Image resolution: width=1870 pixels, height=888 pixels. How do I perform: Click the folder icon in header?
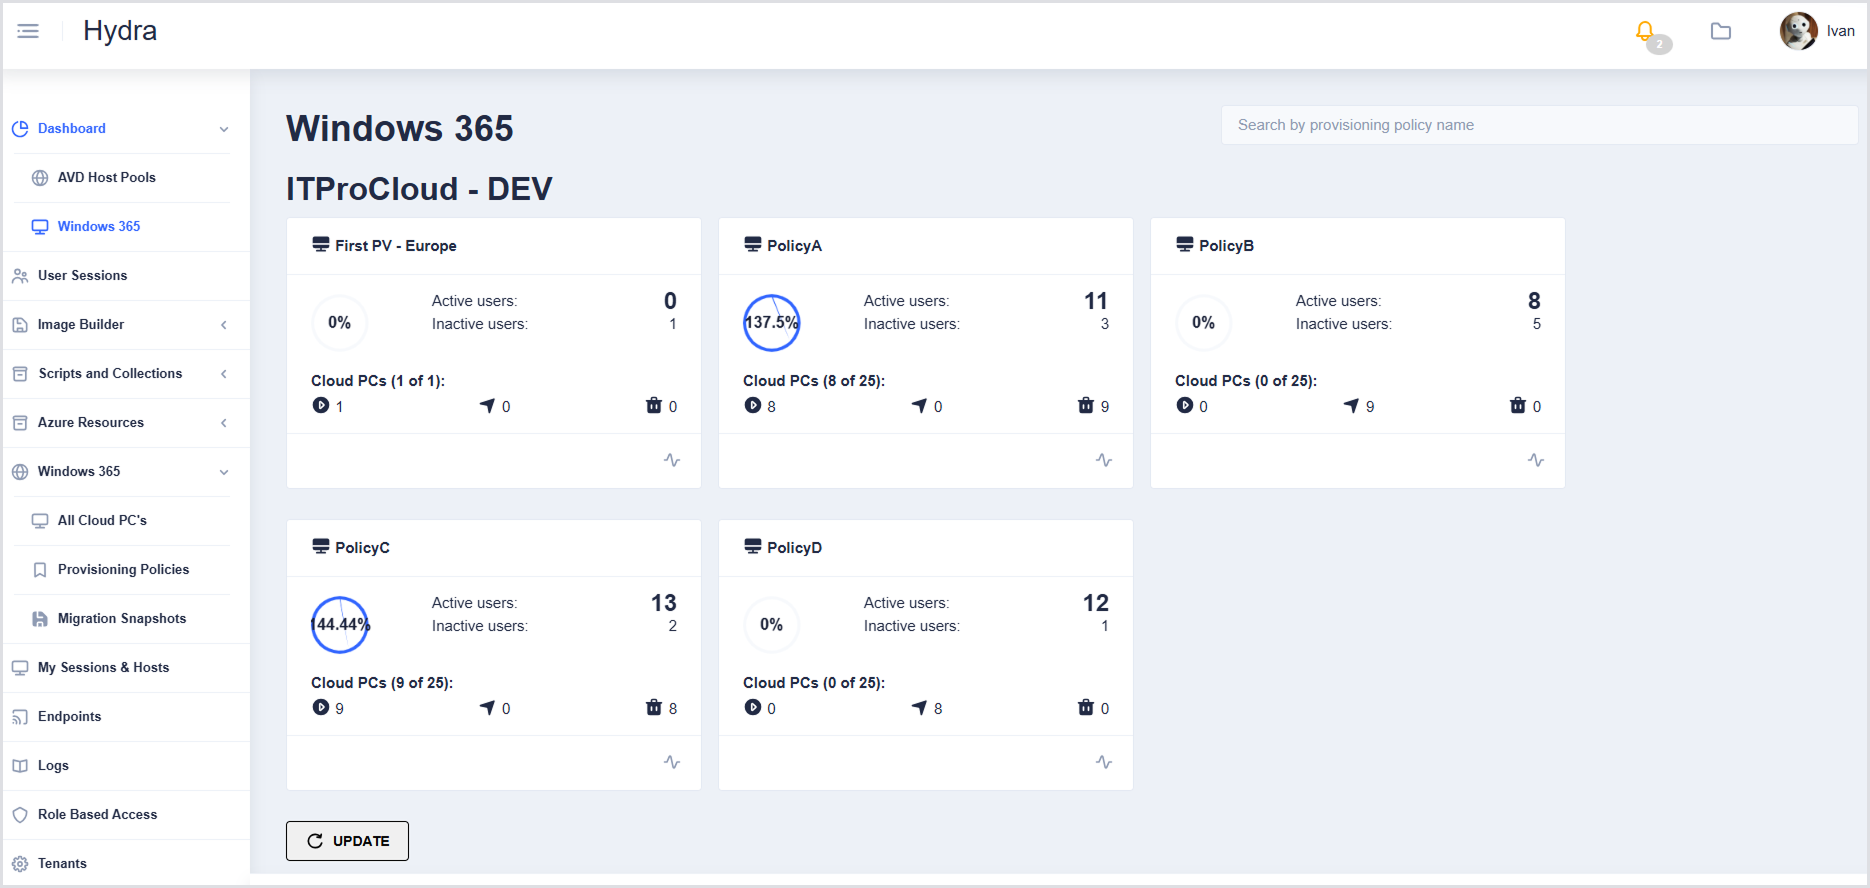[x=1721, y=32]
